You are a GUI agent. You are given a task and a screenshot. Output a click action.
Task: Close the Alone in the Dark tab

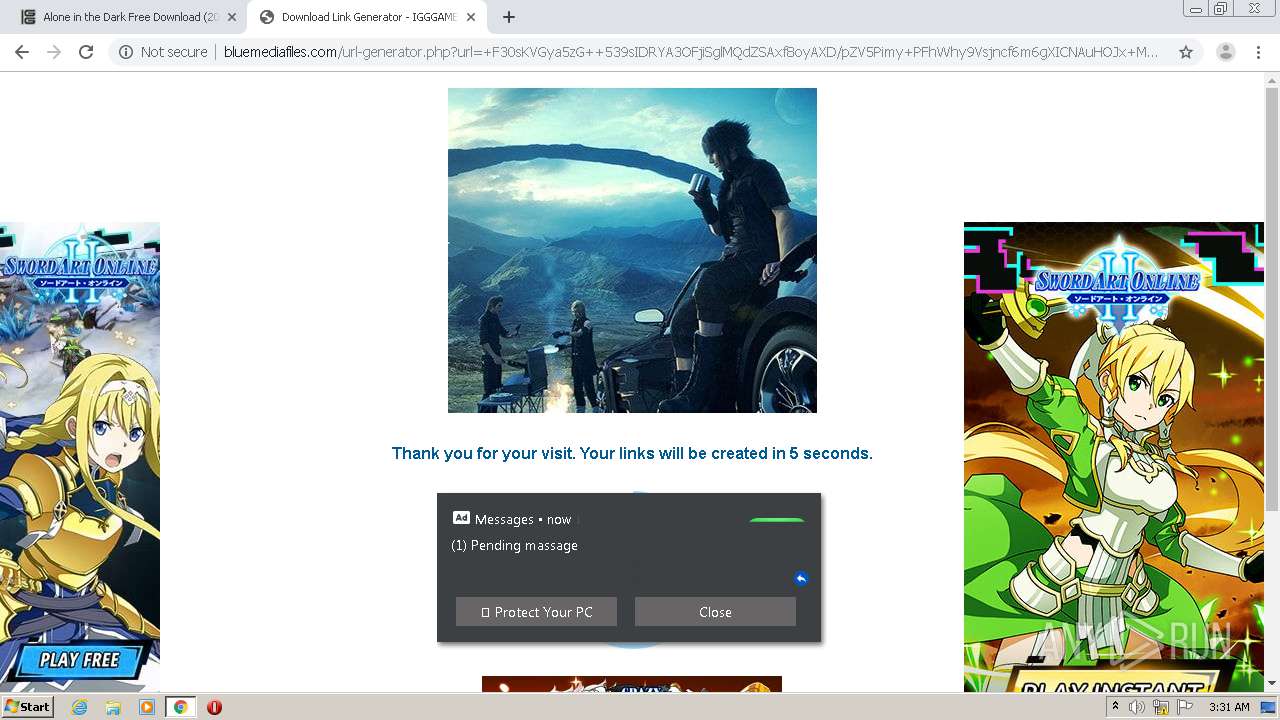pos(232,17)
